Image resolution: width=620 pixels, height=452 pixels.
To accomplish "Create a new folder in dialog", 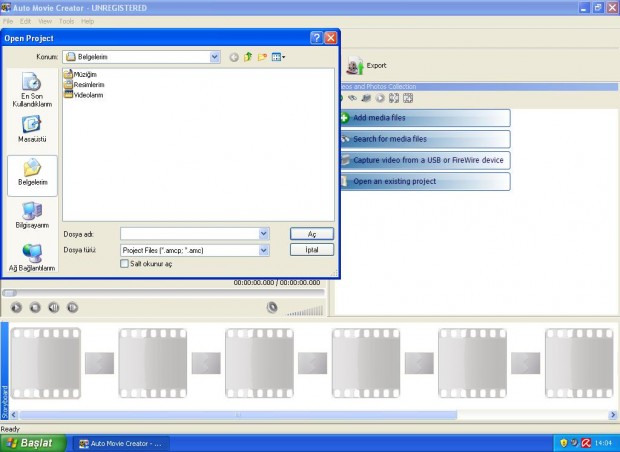I will point(262,57).
